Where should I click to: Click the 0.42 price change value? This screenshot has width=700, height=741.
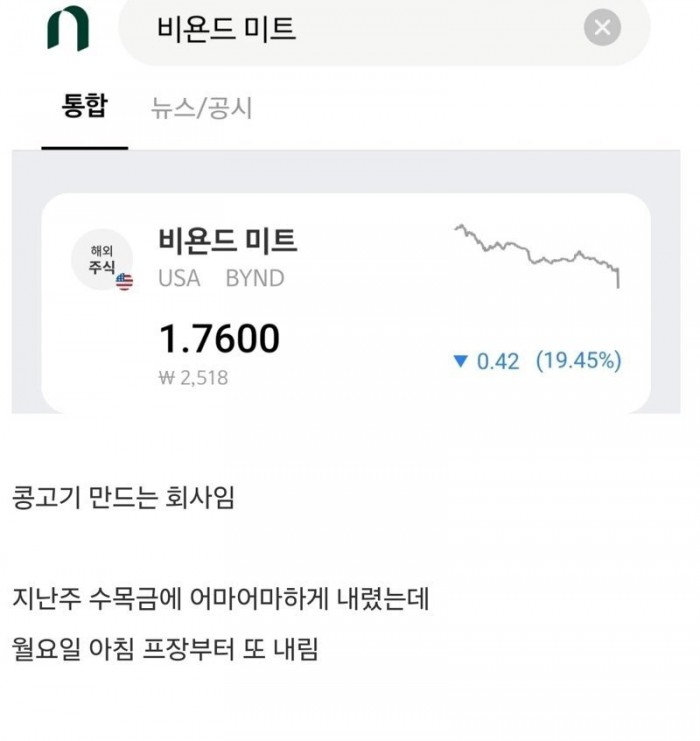tap(498, 361)
